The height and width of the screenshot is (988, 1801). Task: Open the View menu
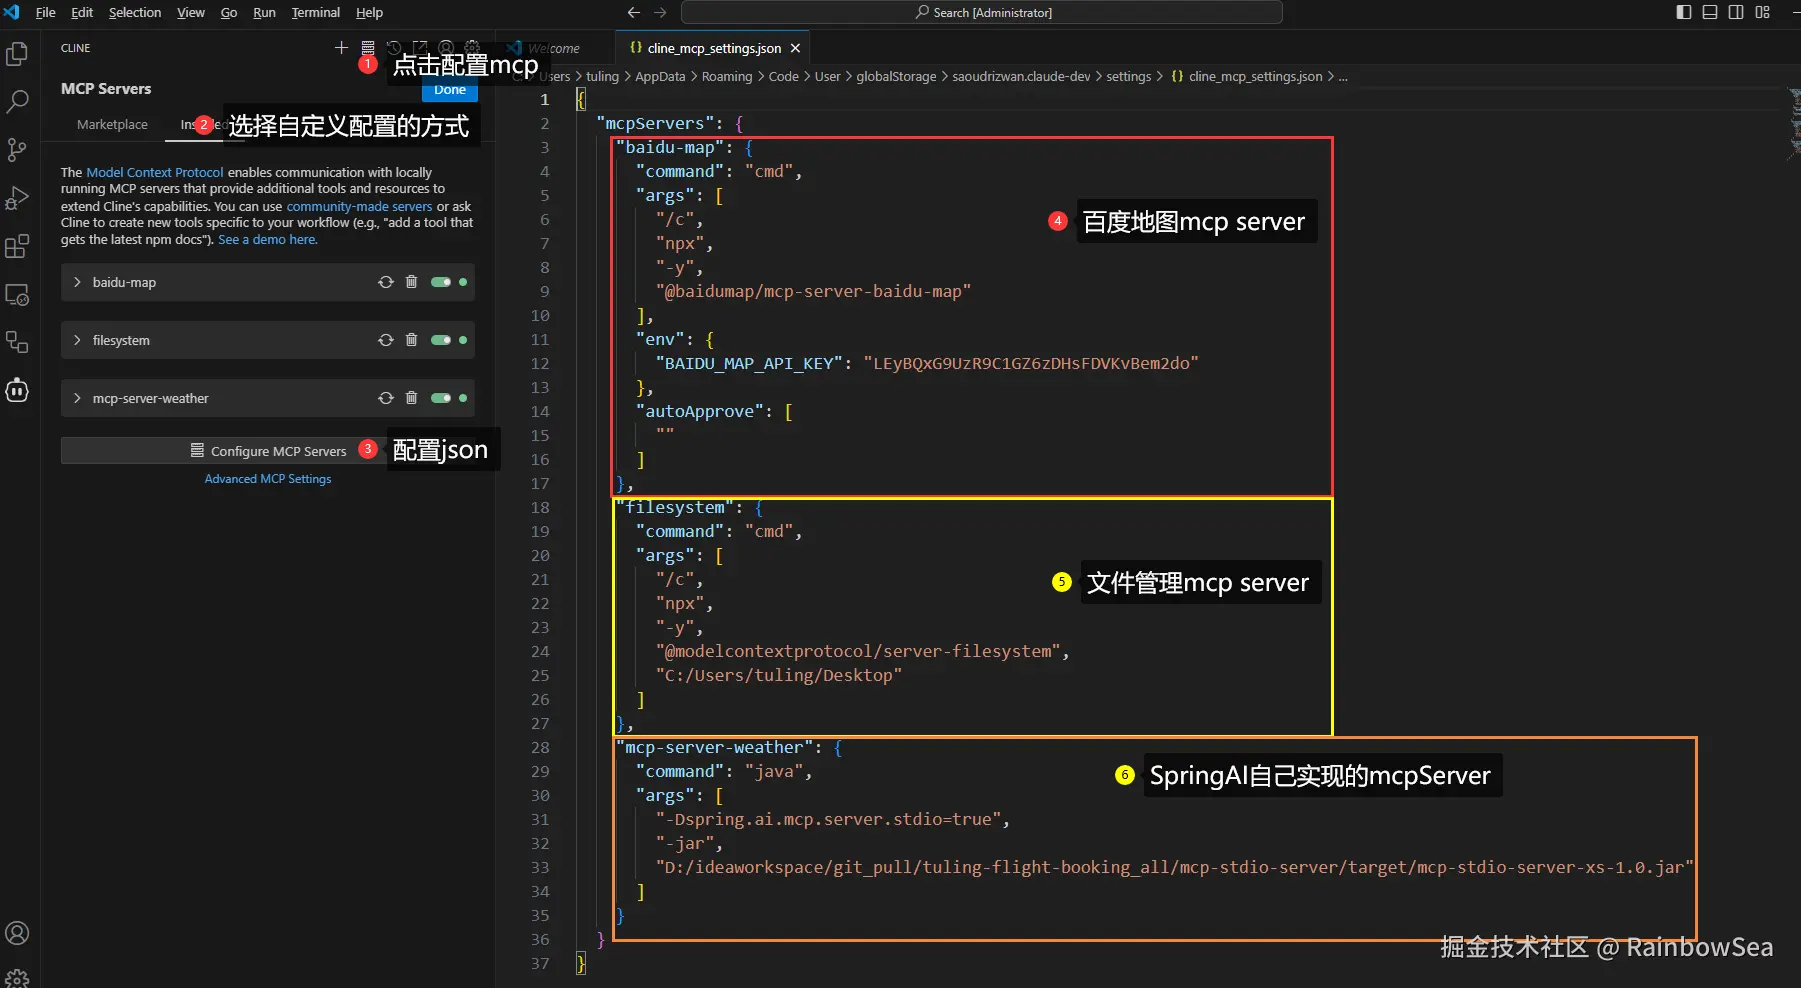(x=191, y=12)
